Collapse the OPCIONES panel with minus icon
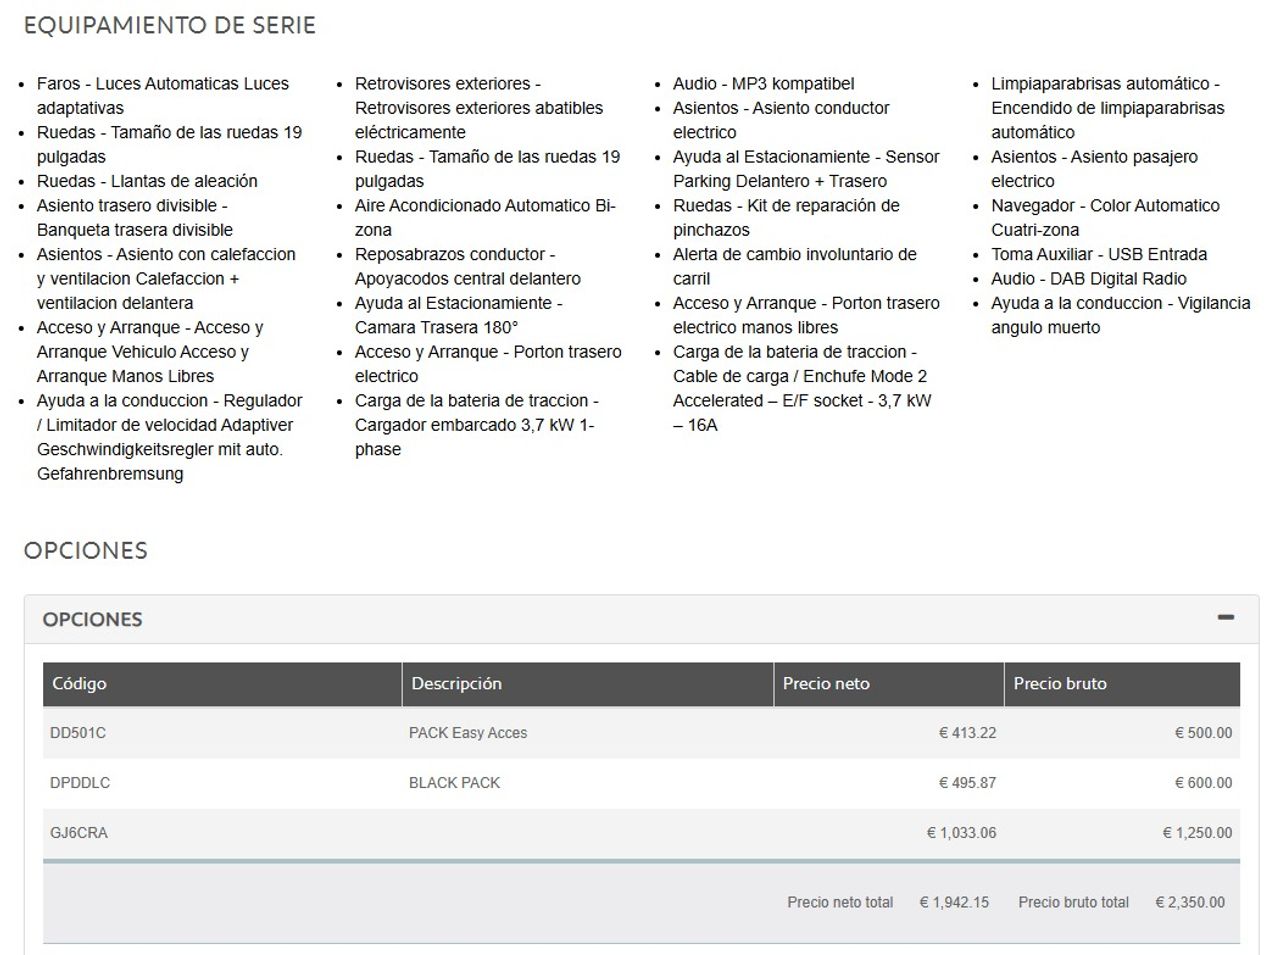 click(x=1225, y=618)
